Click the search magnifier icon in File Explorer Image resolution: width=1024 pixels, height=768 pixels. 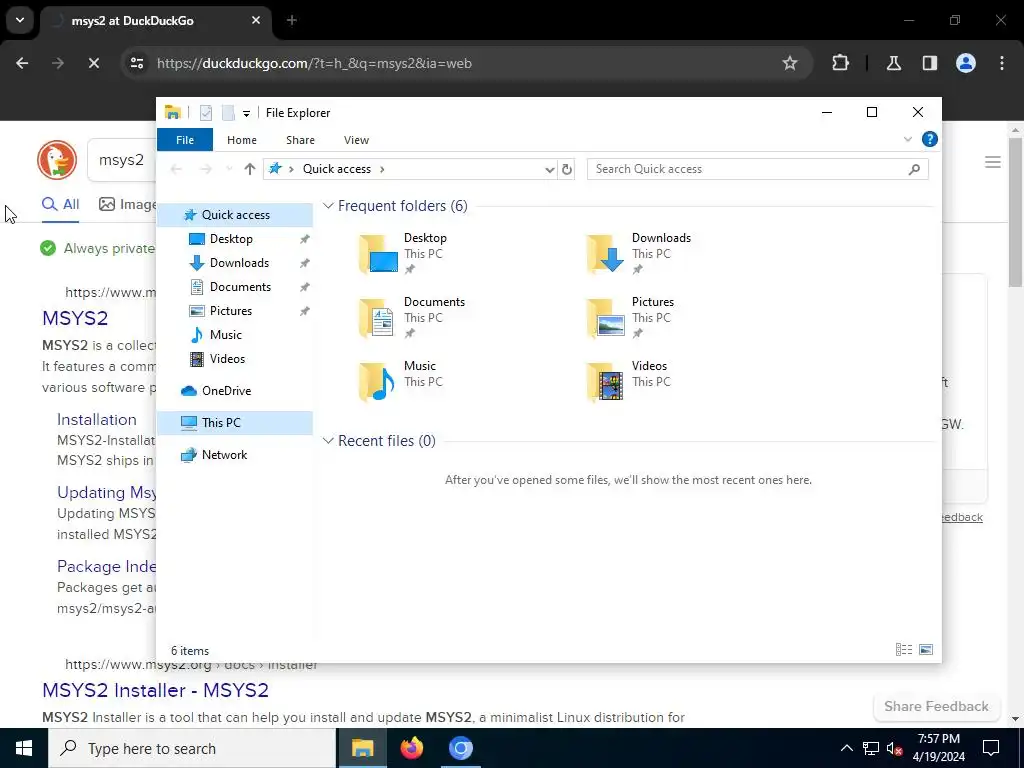(x=914, y=169)
